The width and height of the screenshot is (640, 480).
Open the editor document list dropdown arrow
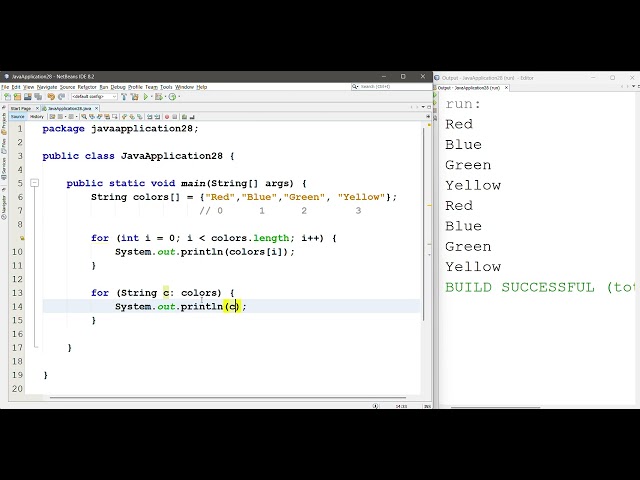point(423,107)
